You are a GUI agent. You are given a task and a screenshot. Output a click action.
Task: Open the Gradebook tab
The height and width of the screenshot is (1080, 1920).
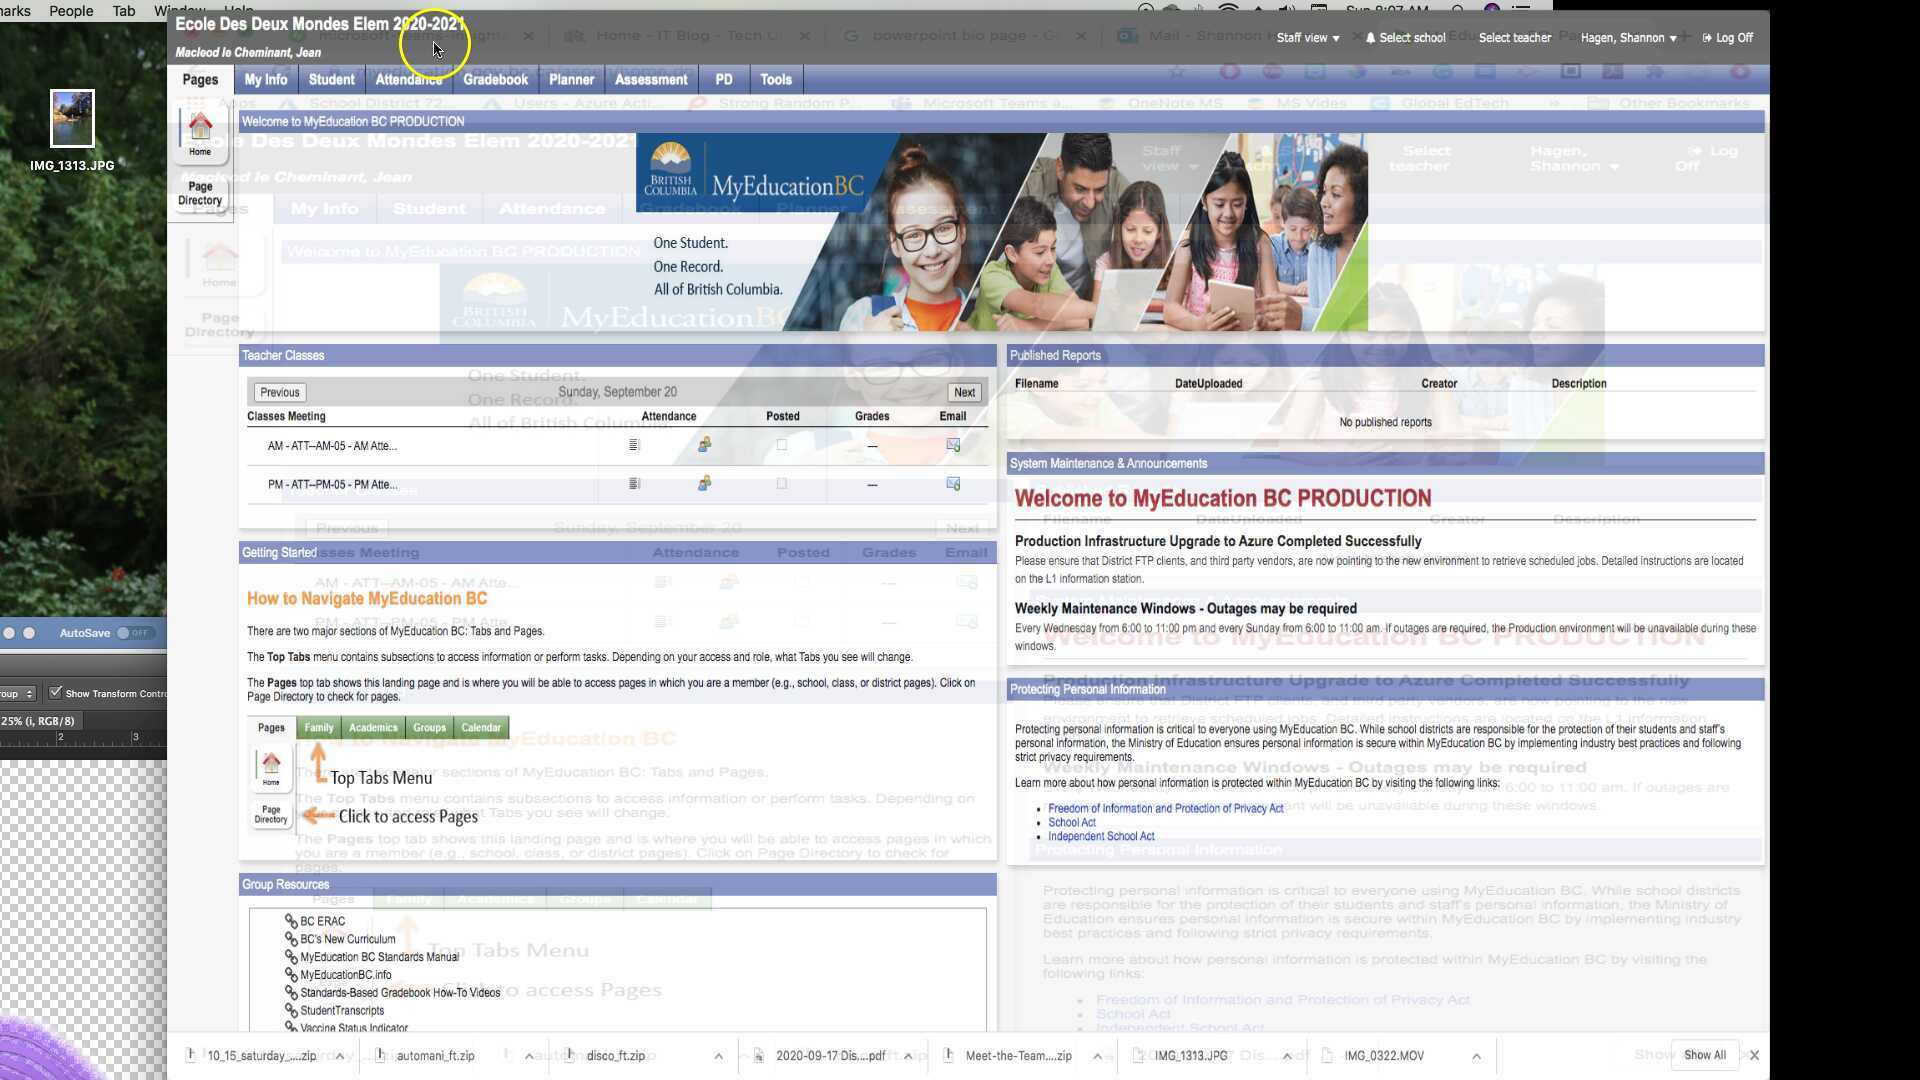pyautogui.click(x=495, y=79)
